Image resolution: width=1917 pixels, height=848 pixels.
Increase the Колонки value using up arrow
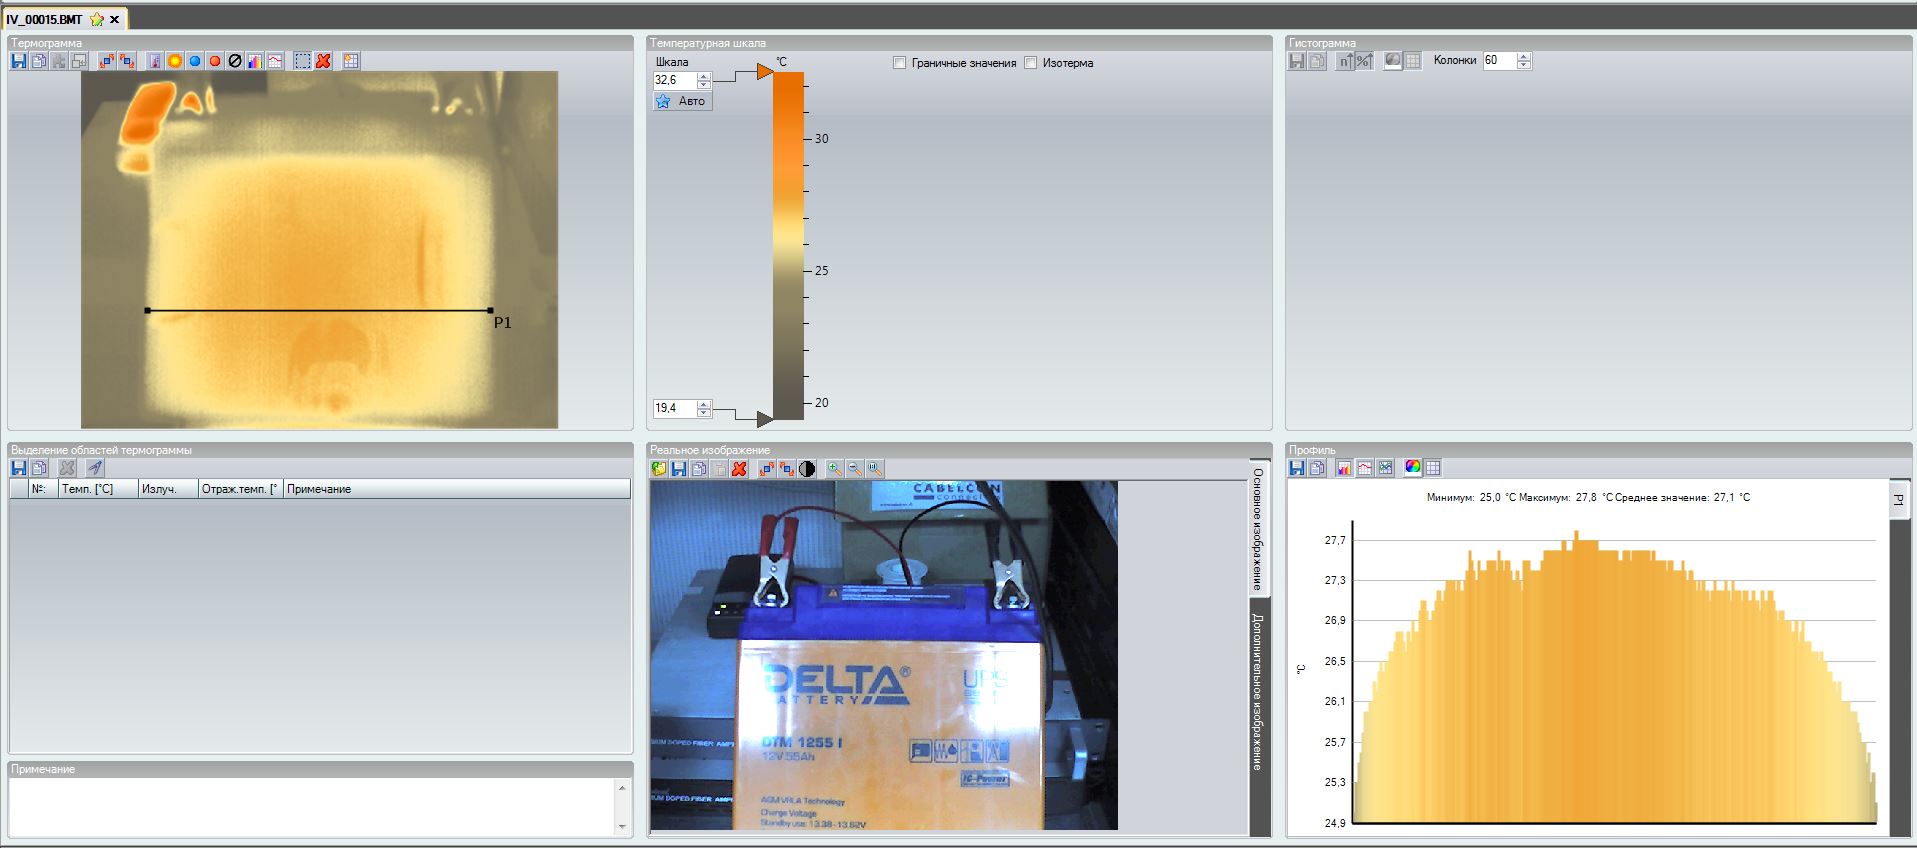point(1523,57)
